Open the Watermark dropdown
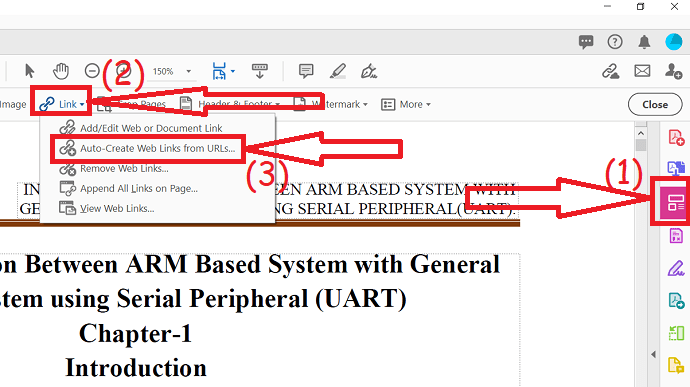Screen dimensions: 690x387 click(330, 104)
